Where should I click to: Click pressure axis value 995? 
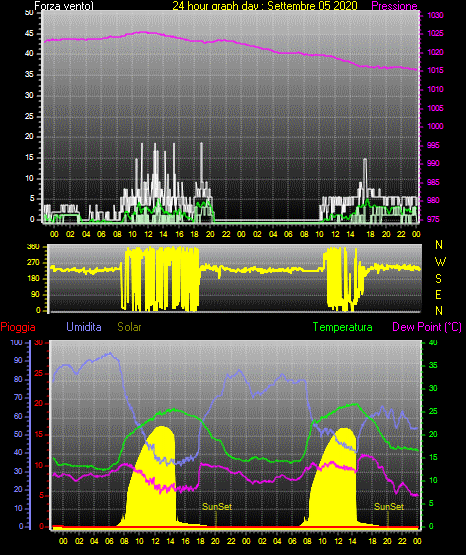(433, 145)
